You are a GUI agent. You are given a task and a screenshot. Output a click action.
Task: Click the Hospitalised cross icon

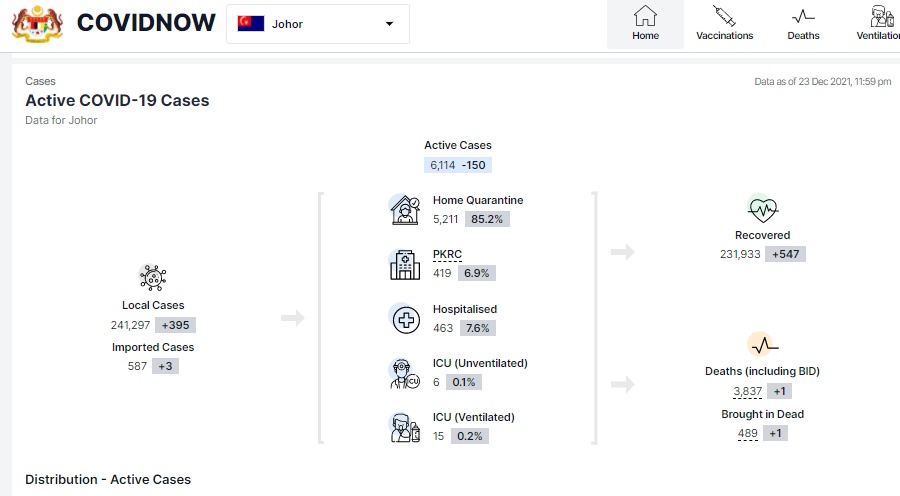coord(404,319)
